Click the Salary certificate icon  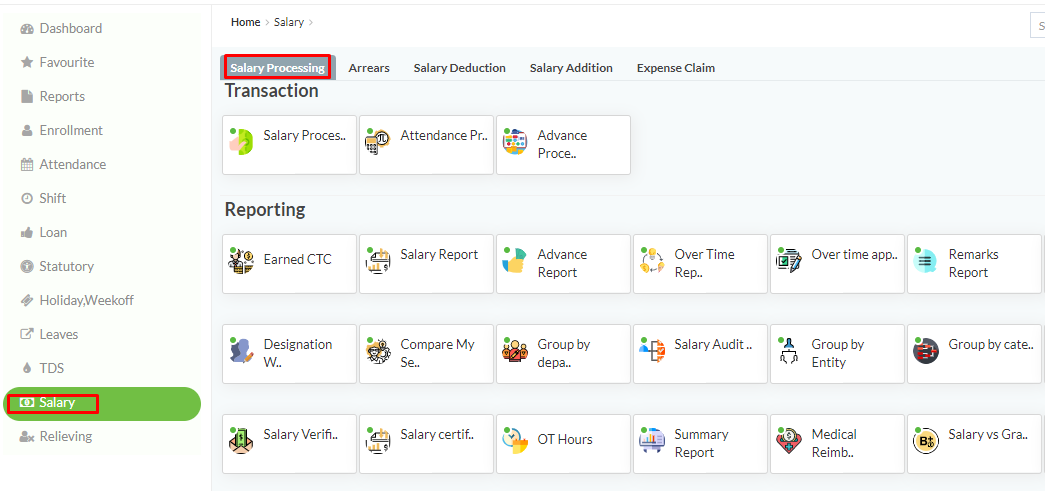tap(378, 440)
